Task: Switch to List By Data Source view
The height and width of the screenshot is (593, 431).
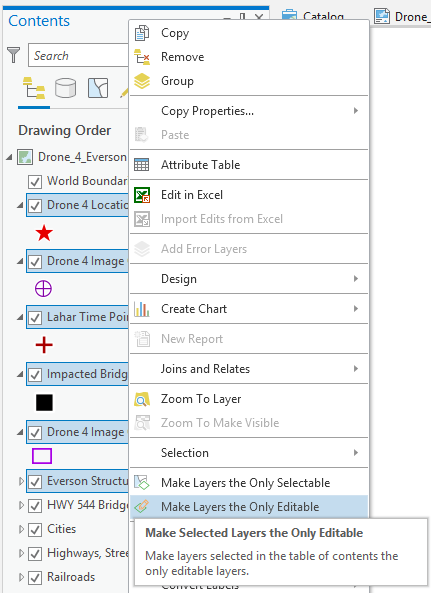Action: pyautogui.click(x=65, y=88)
